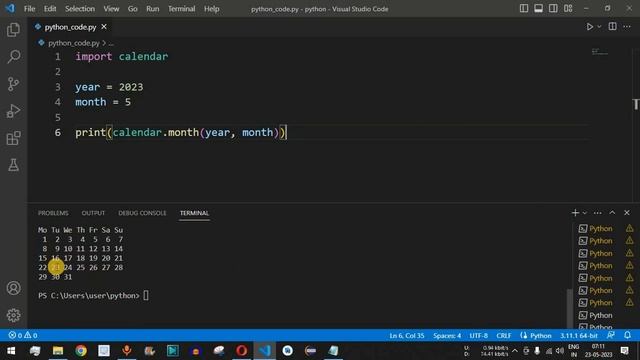Click the warning icon on first Python terminal
Image resolution: width=640 pixels, height=360 pixels.
pyautogui.click(x=630, y=228)
